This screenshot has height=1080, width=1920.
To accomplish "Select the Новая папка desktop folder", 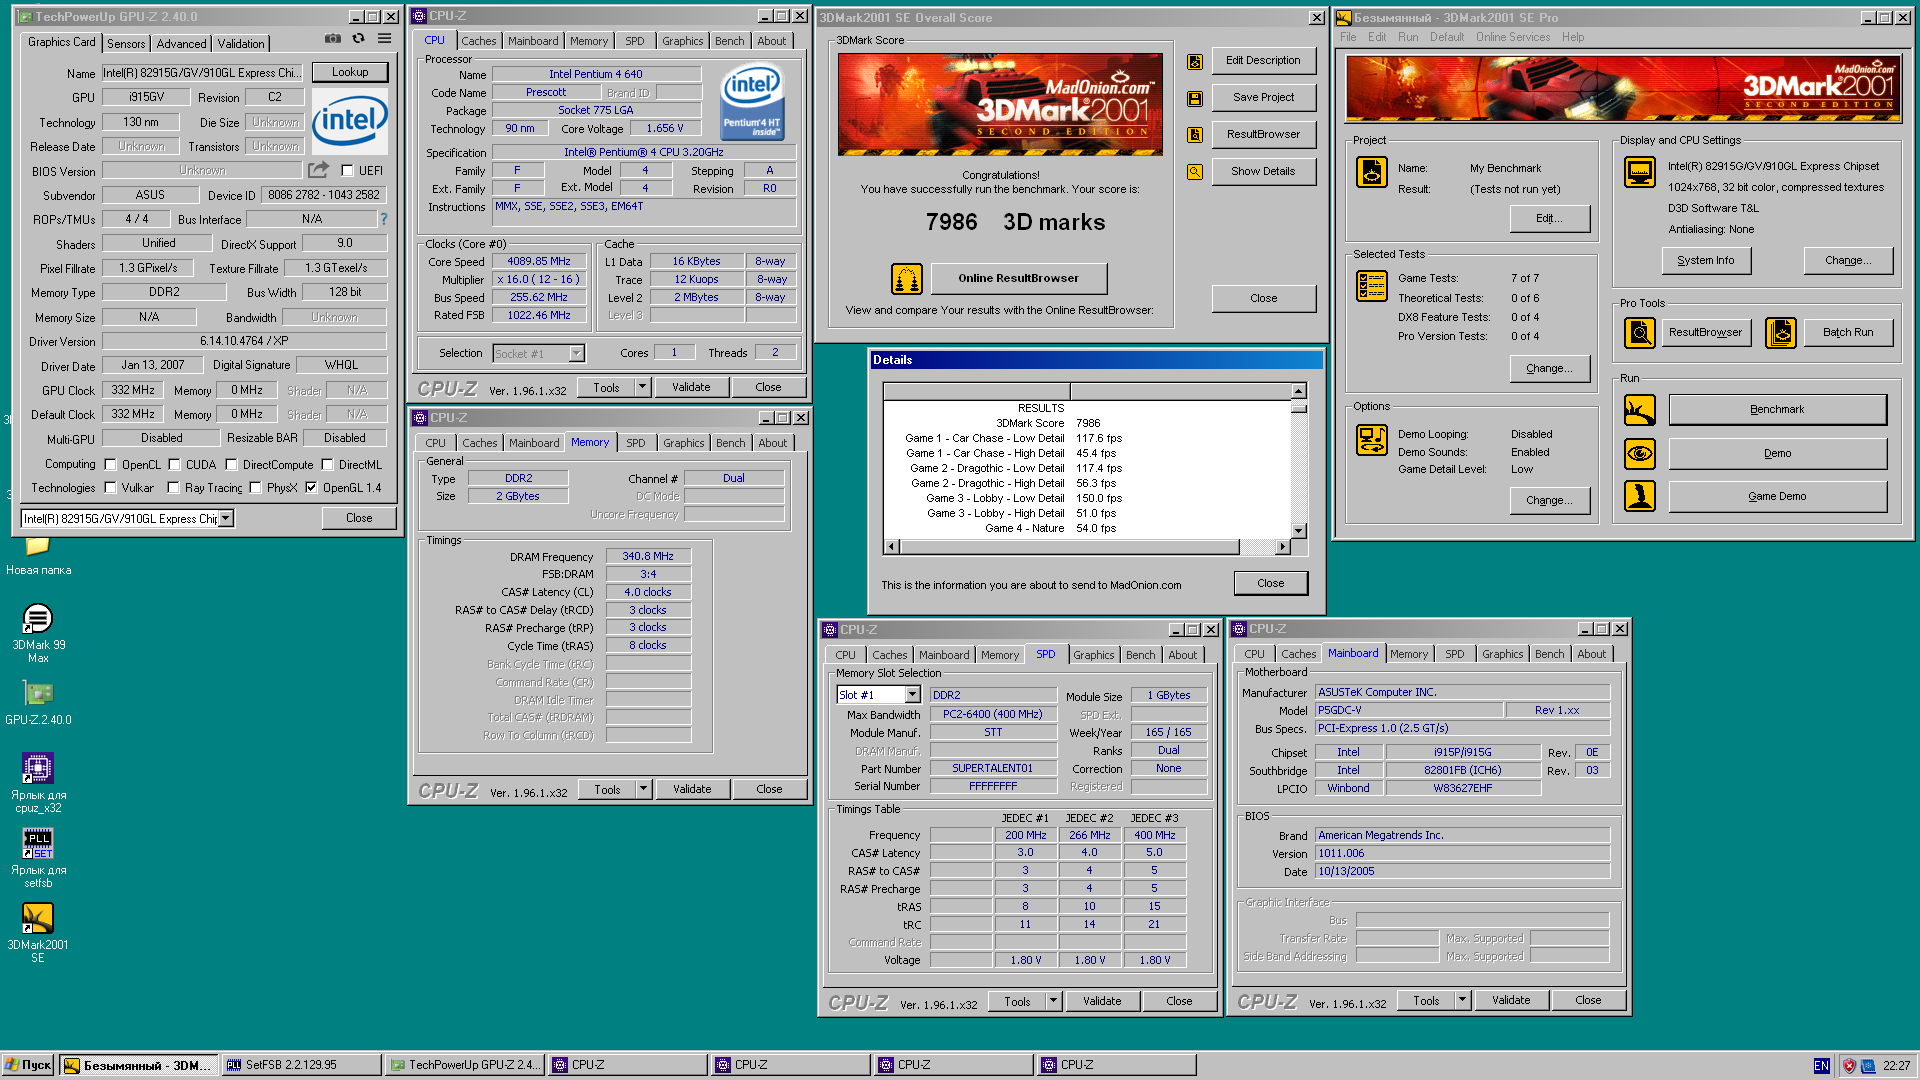I will 38,557.
